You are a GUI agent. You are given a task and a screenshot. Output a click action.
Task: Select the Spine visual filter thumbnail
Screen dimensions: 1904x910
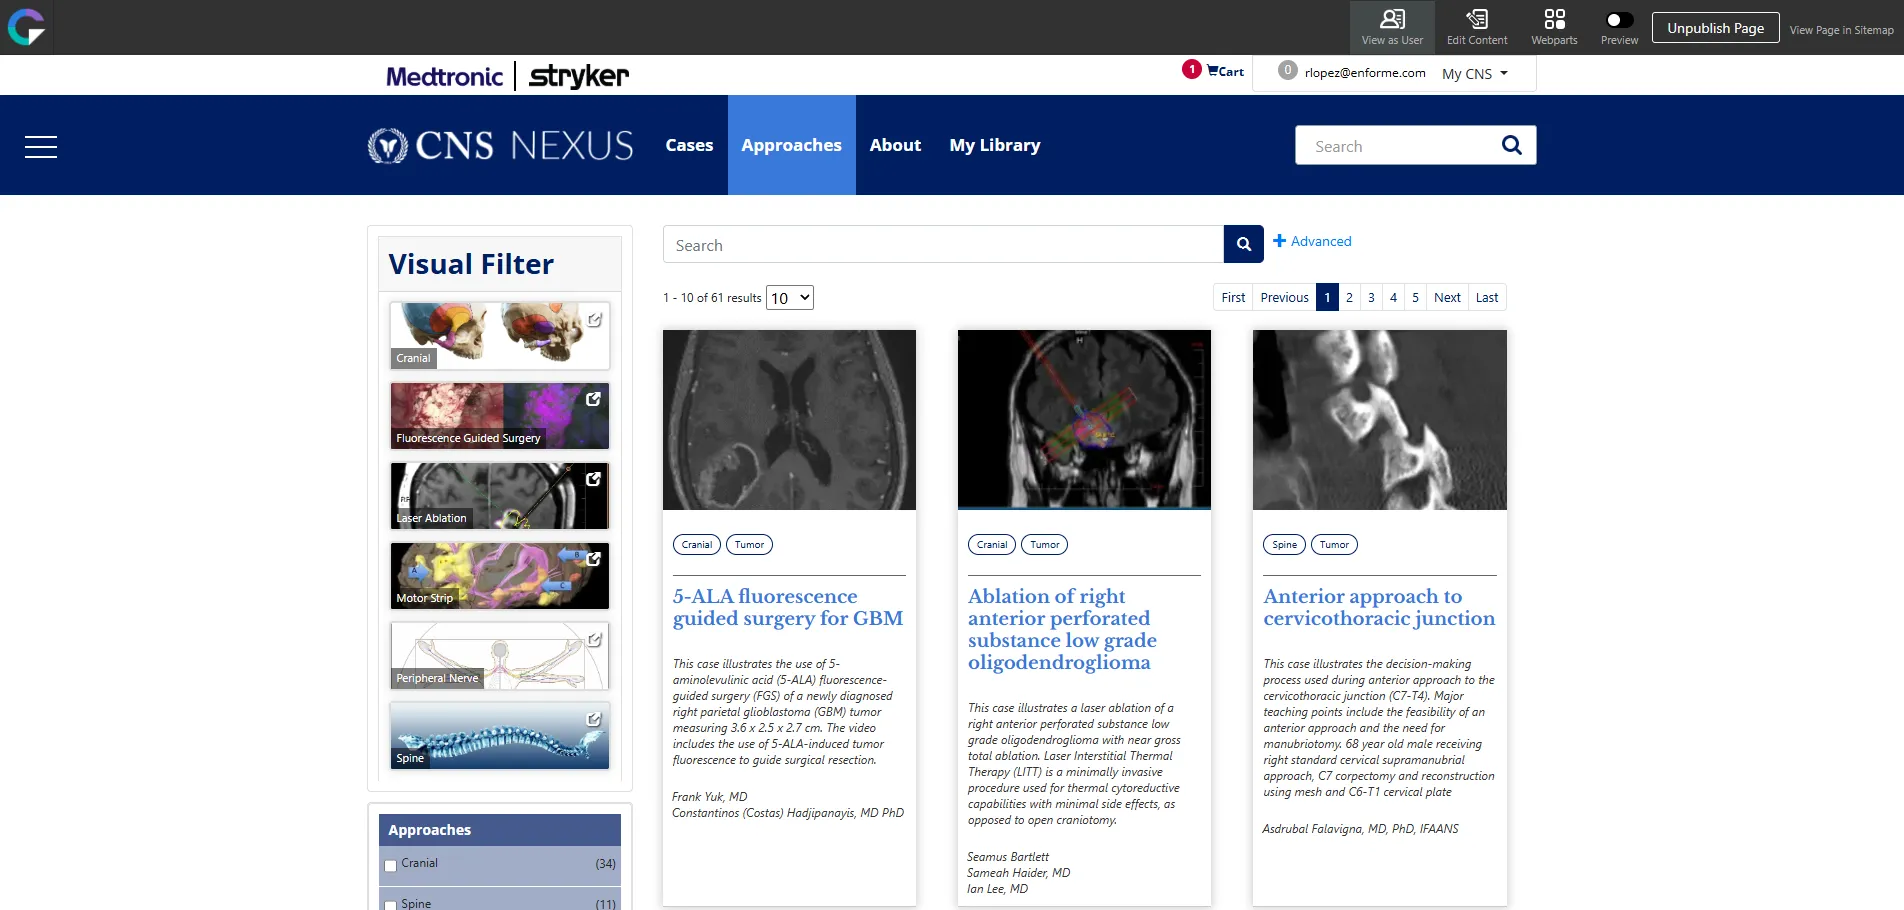pos(499,736)
